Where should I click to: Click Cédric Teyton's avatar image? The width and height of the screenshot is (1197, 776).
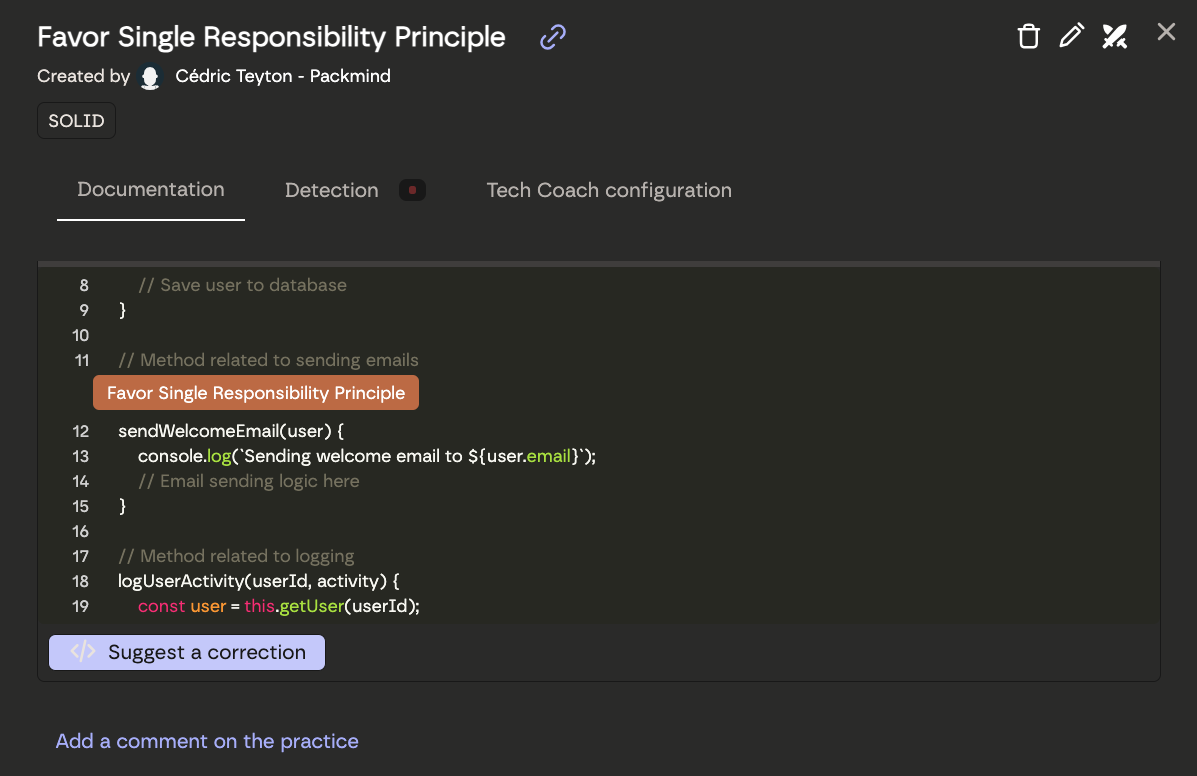(151, 77)
